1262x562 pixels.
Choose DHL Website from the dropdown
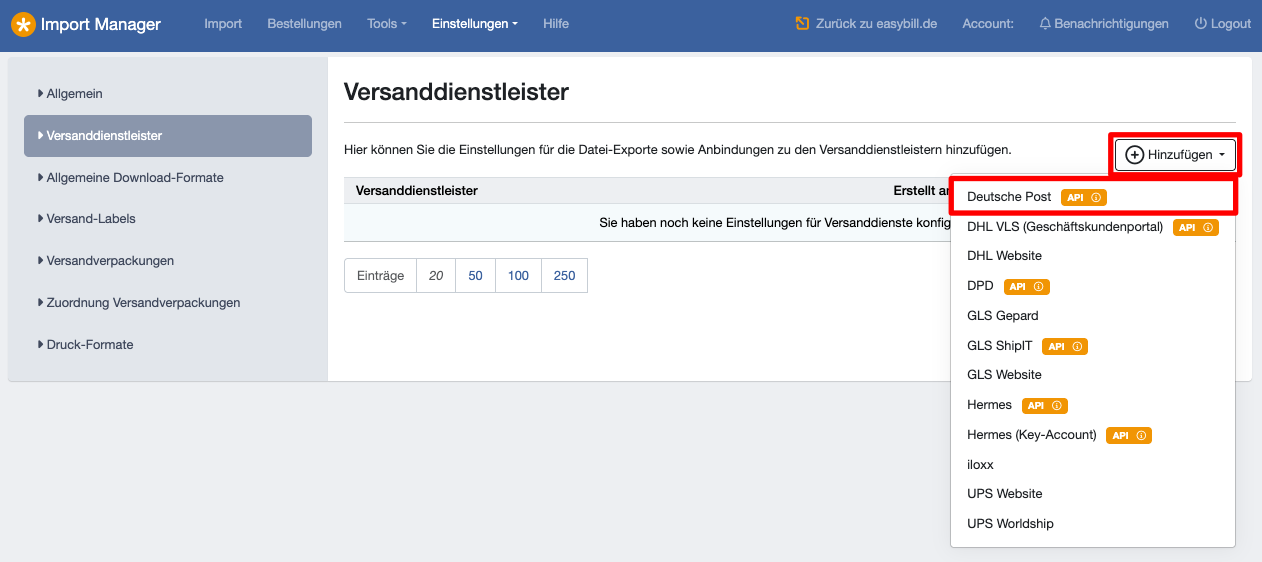(x=1093, y=256)
